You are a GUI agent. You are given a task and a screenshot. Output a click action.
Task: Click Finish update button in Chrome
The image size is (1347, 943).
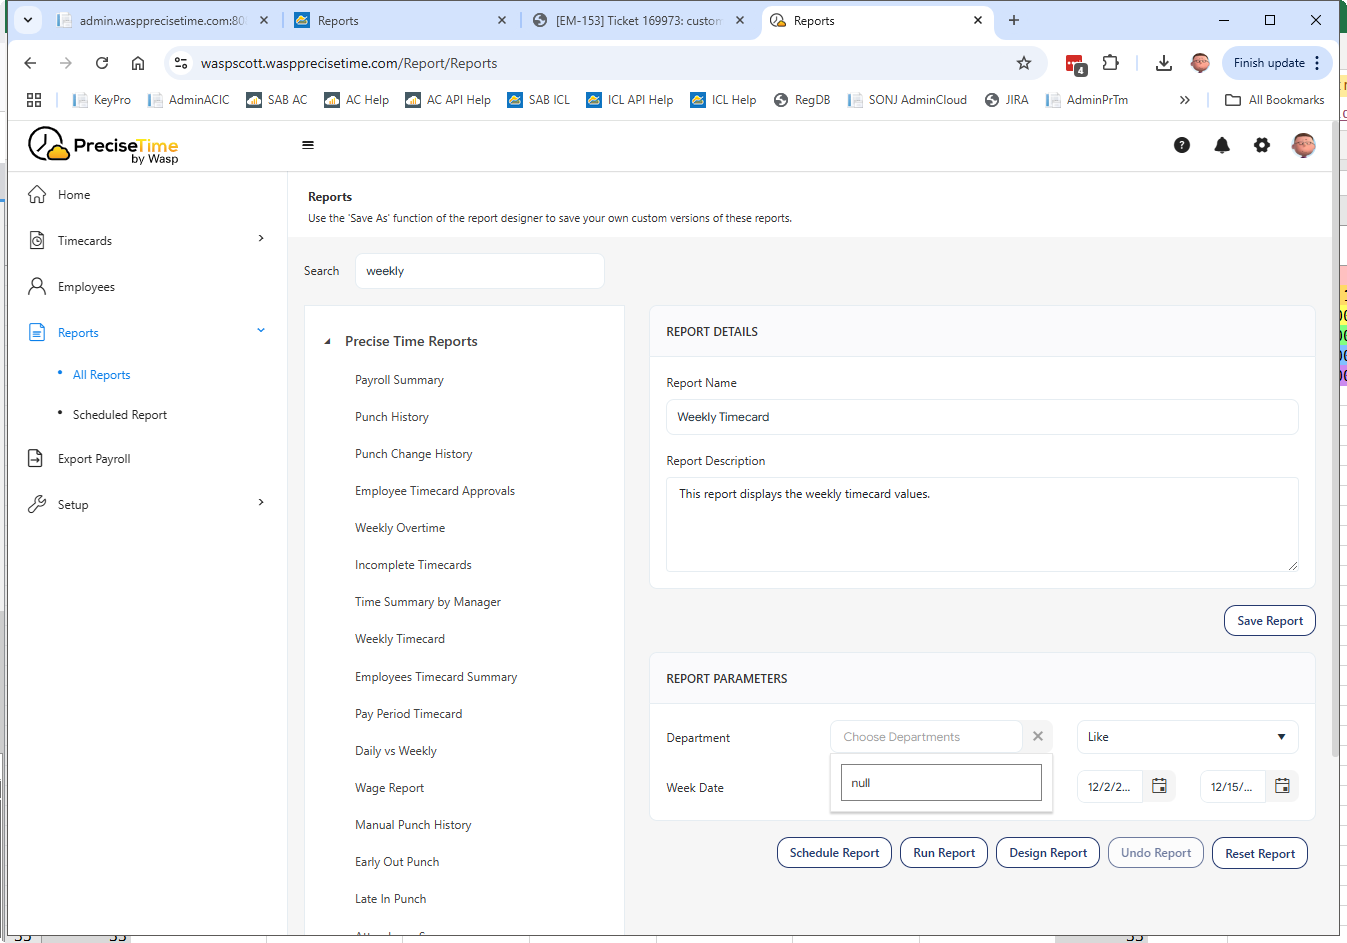coord(1277,63)
